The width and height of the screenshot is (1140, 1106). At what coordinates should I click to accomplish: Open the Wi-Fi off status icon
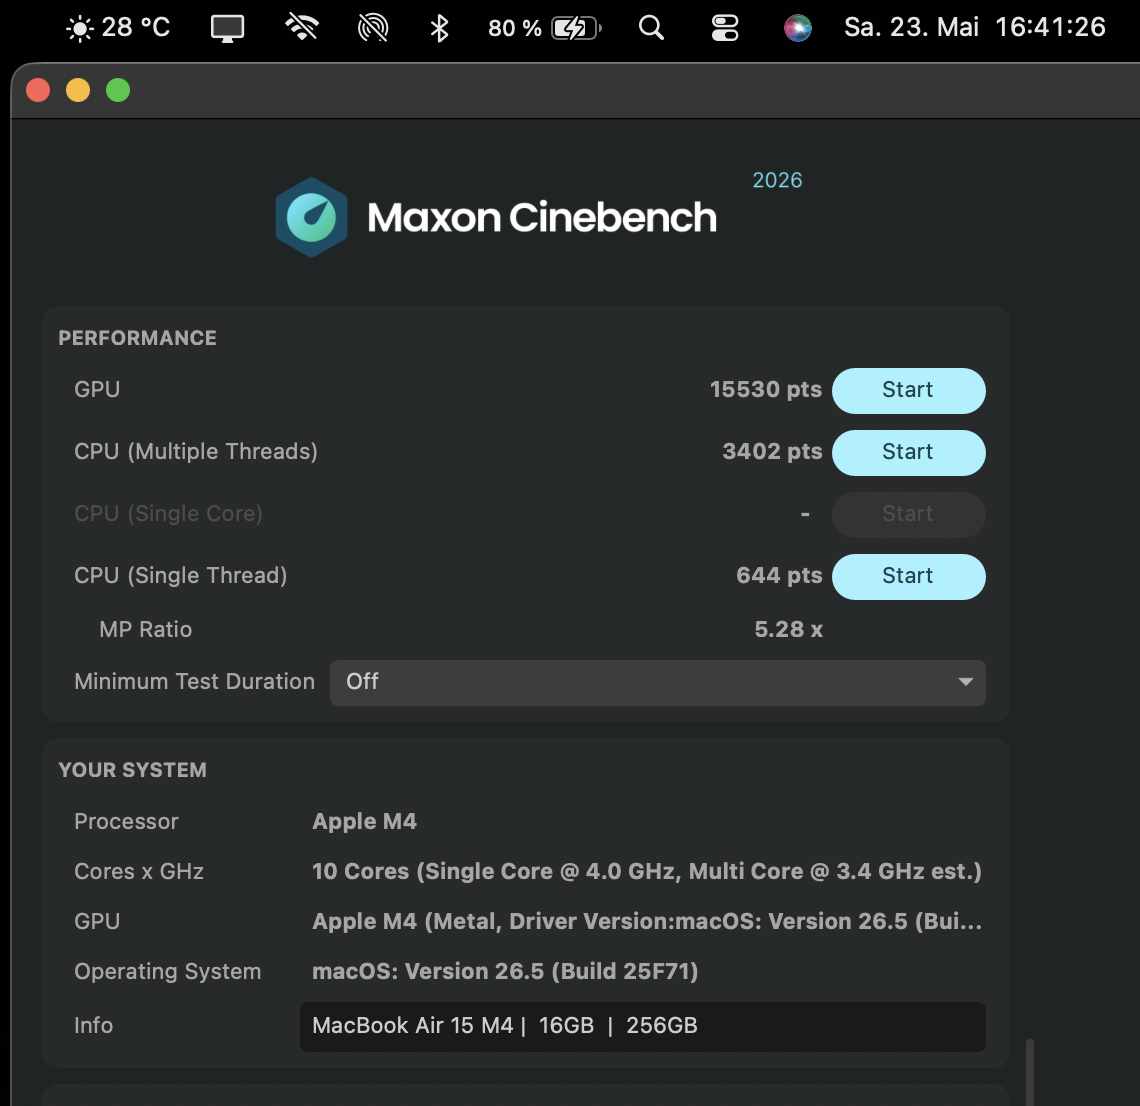[302, 28]
